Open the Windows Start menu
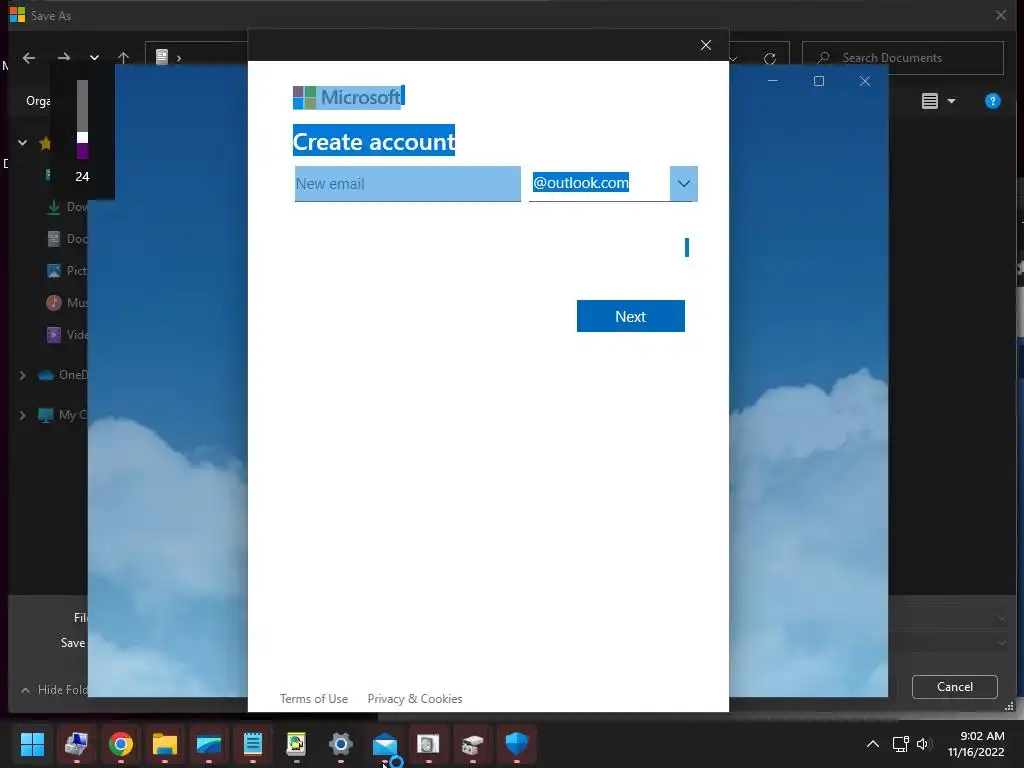Screen dimensions: 1024x768 coord(32,744)
